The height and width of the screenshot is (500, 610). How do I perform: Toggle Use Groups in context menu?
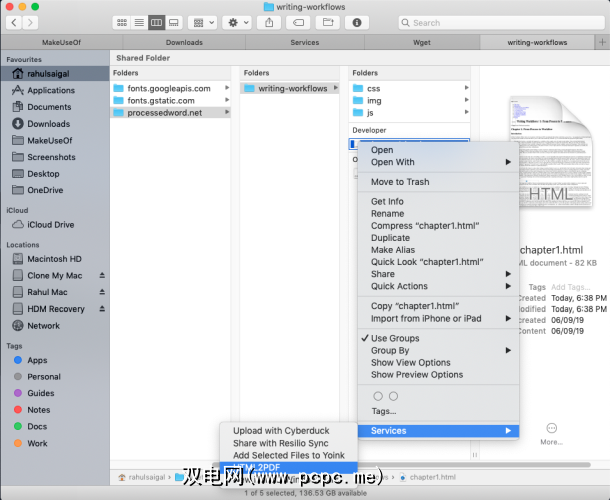click(395, 338)
